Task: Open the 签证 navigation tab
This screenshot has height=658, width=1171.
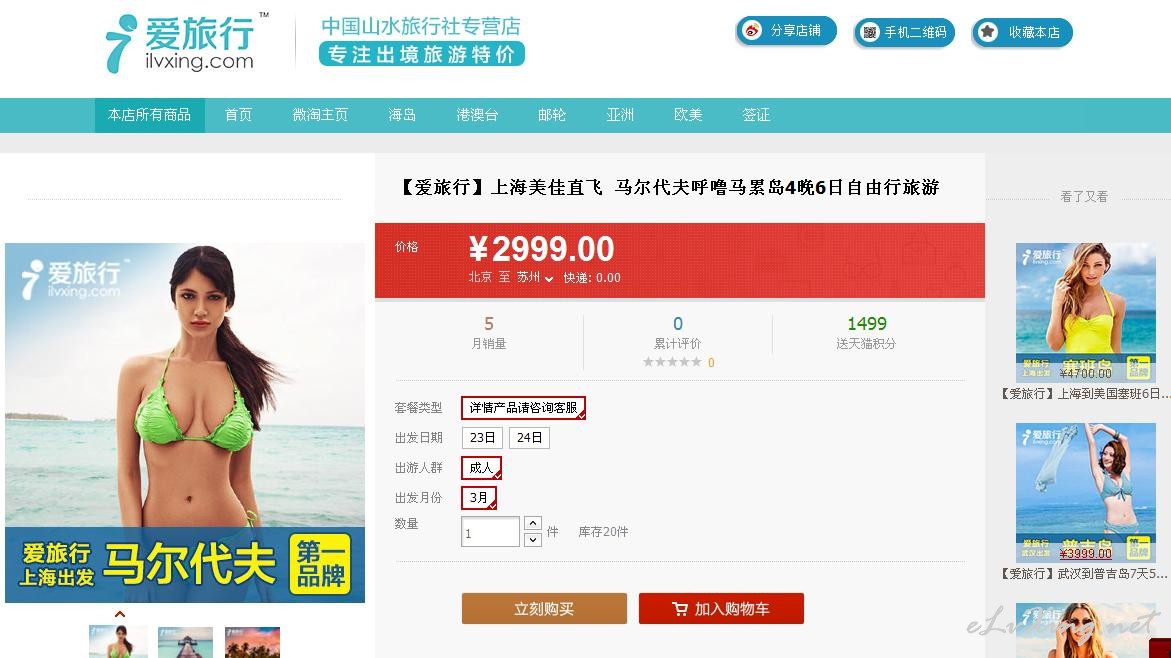Action: [x=756, y=115]
